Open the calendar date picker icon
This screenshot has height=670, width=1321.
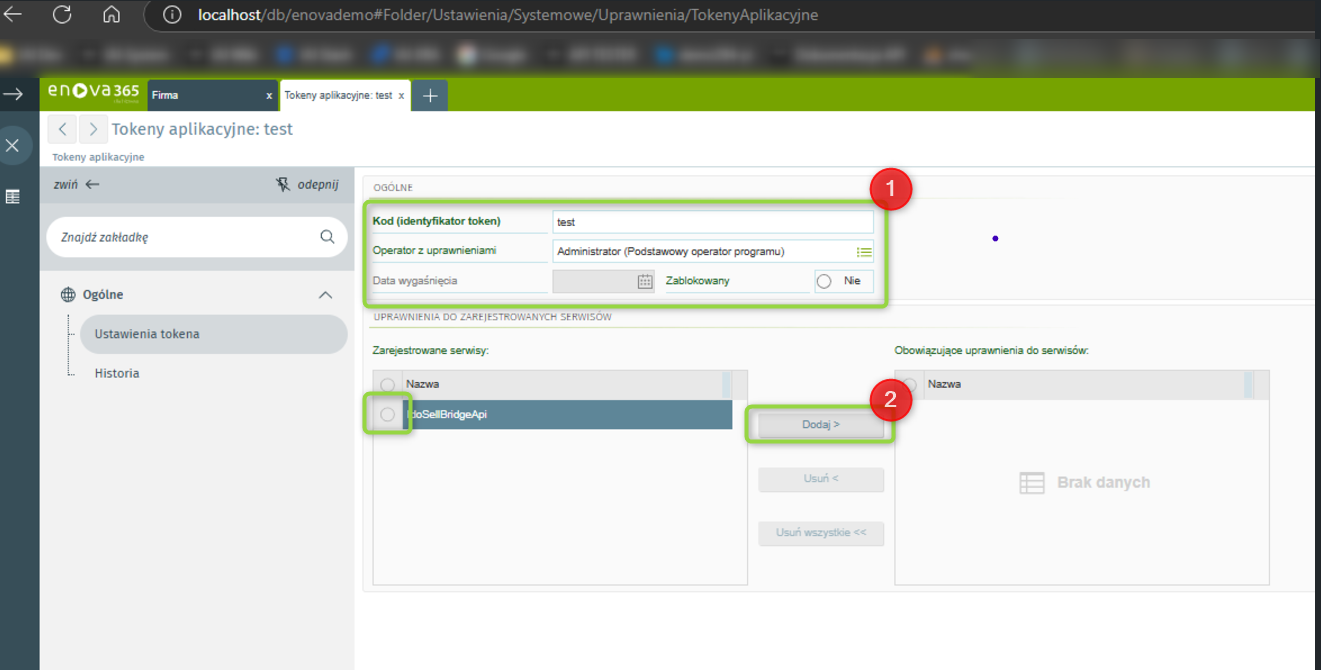(x=645, y=282)
